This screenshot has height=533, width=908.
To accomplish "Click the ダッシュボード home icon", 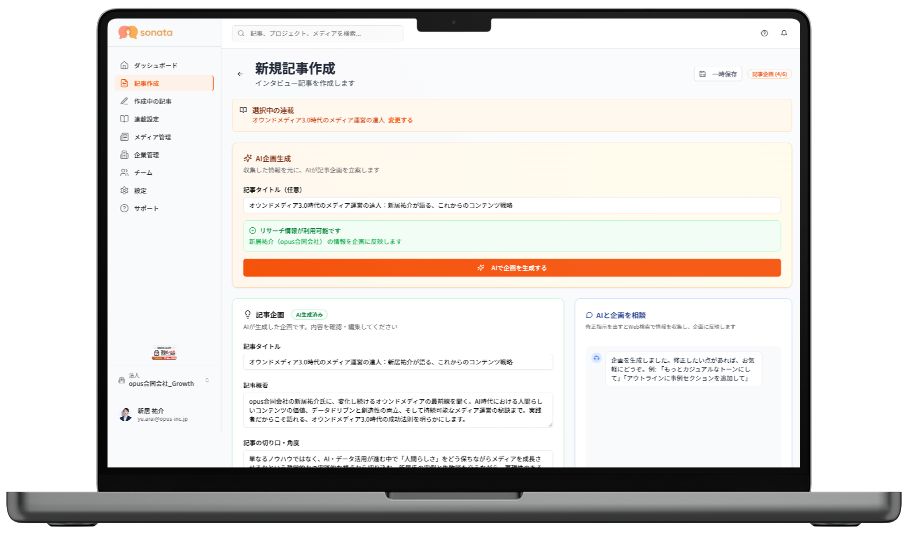I will pyautogui.click(x=123, y=65).
